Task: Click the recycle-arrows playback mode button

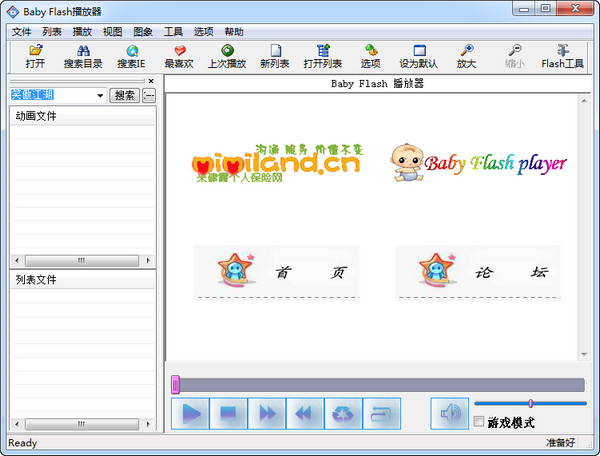Action: (343, 414)
